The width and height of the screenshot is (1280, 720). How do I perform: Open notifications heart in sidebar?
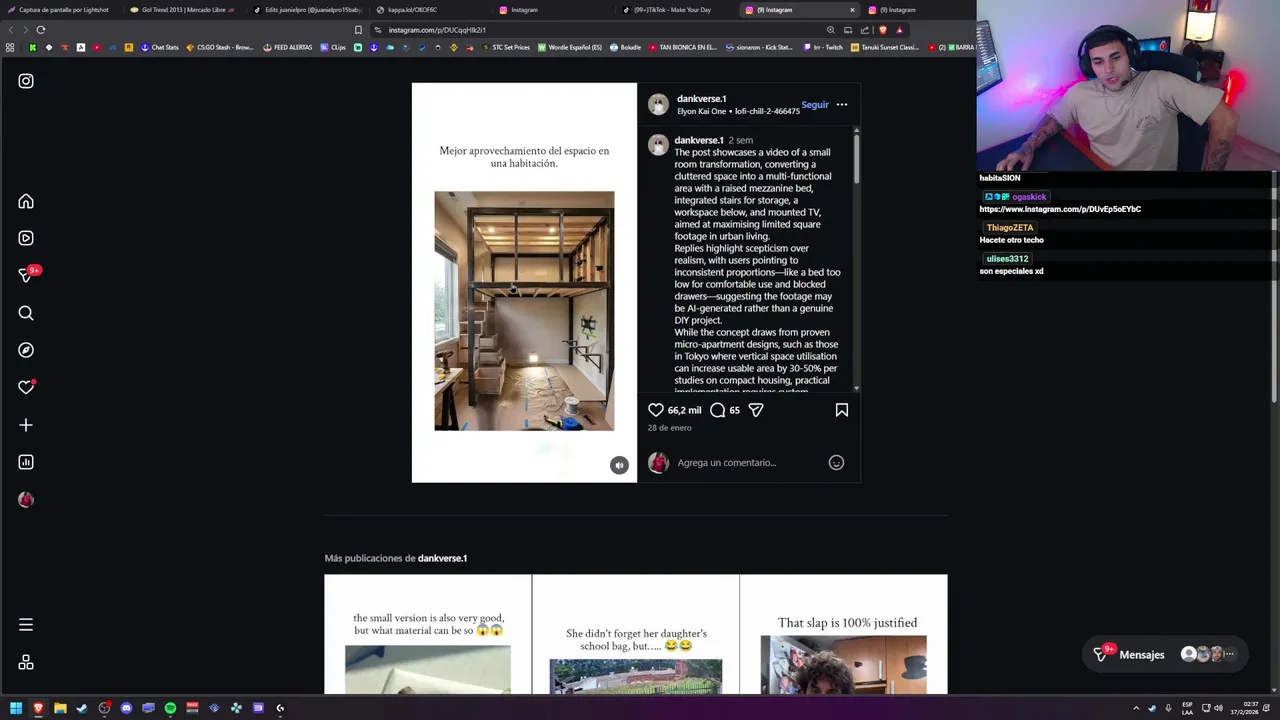click(x=26, y=387)
